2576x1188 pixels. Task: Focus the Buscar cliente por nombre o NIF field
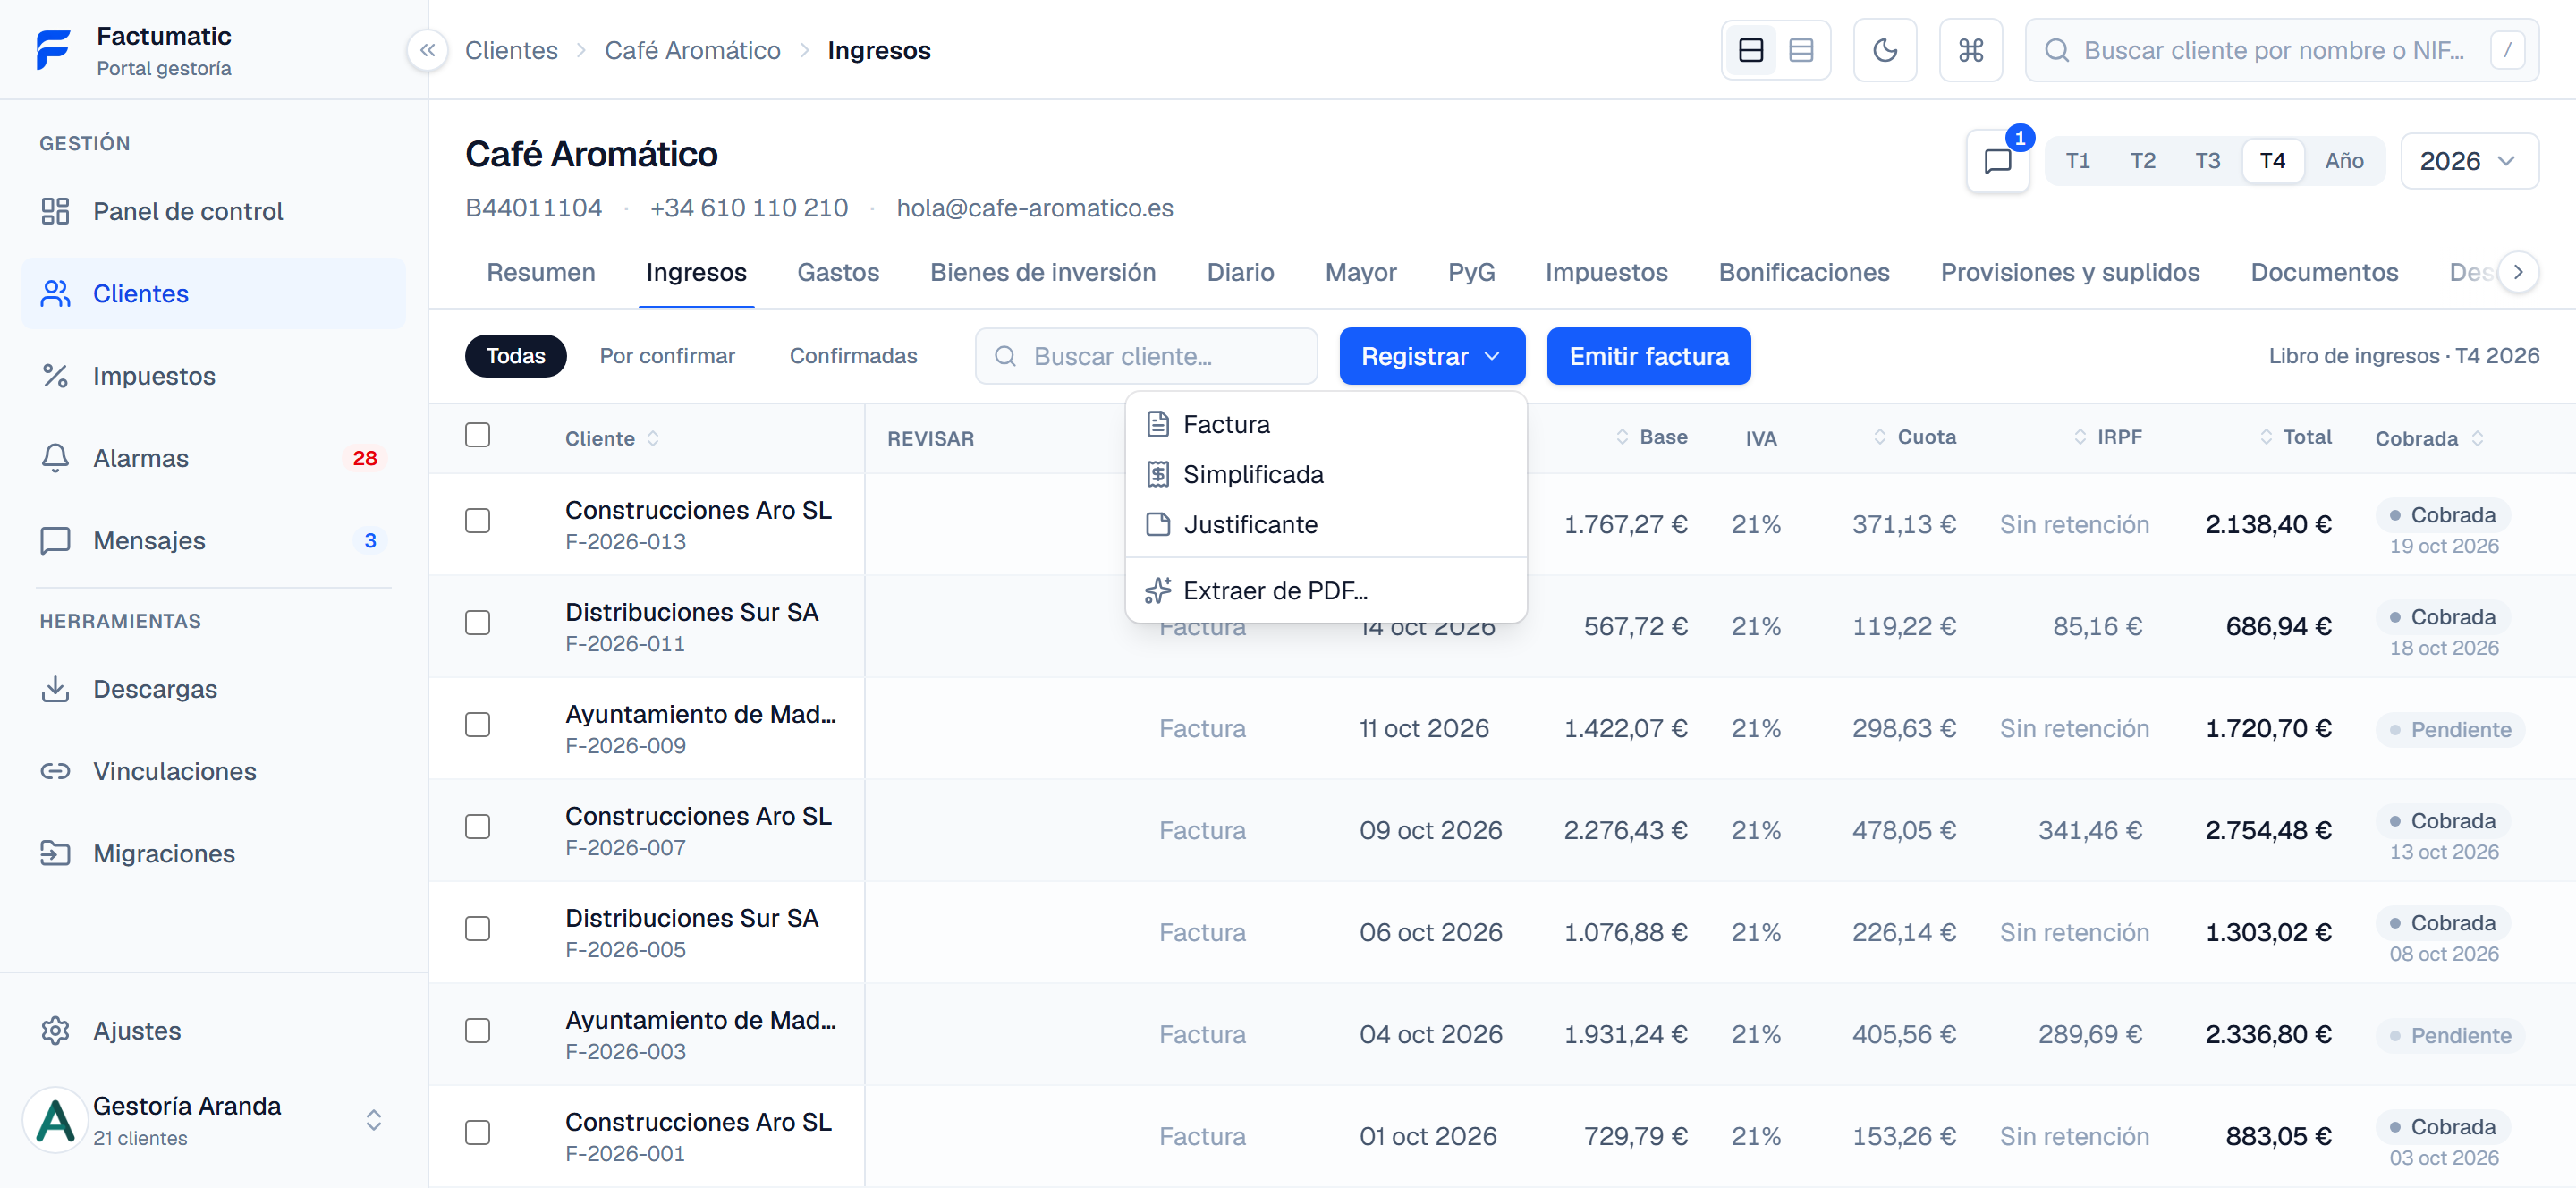coord(2281,50)
